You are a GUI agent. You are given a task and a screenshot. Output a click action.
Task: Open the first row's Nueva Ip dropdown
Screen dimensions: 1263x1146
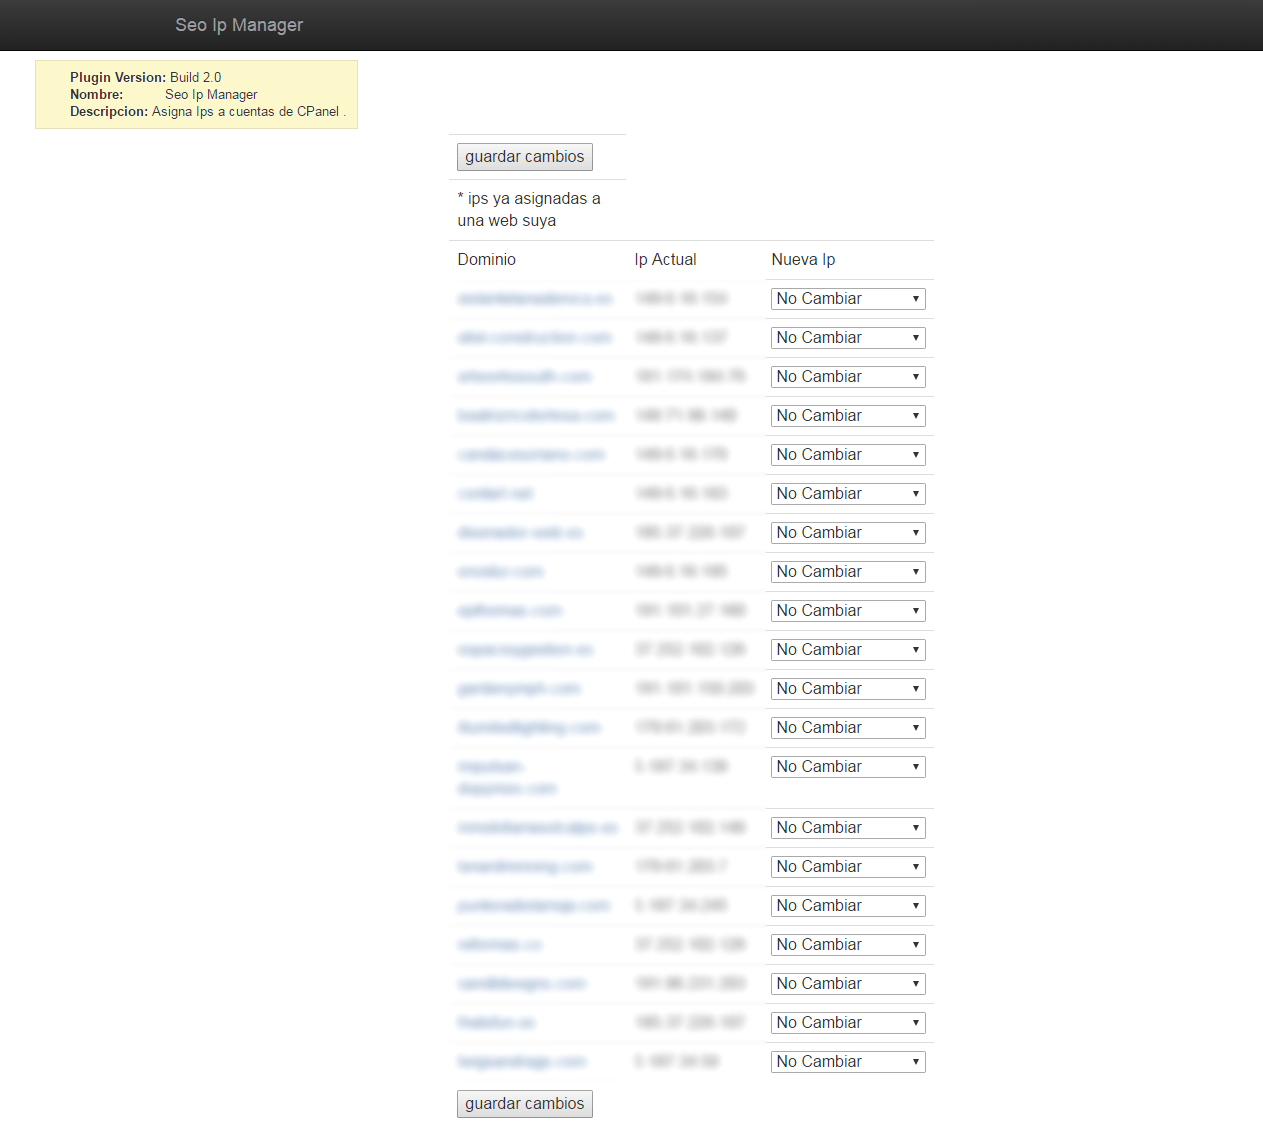847,299
